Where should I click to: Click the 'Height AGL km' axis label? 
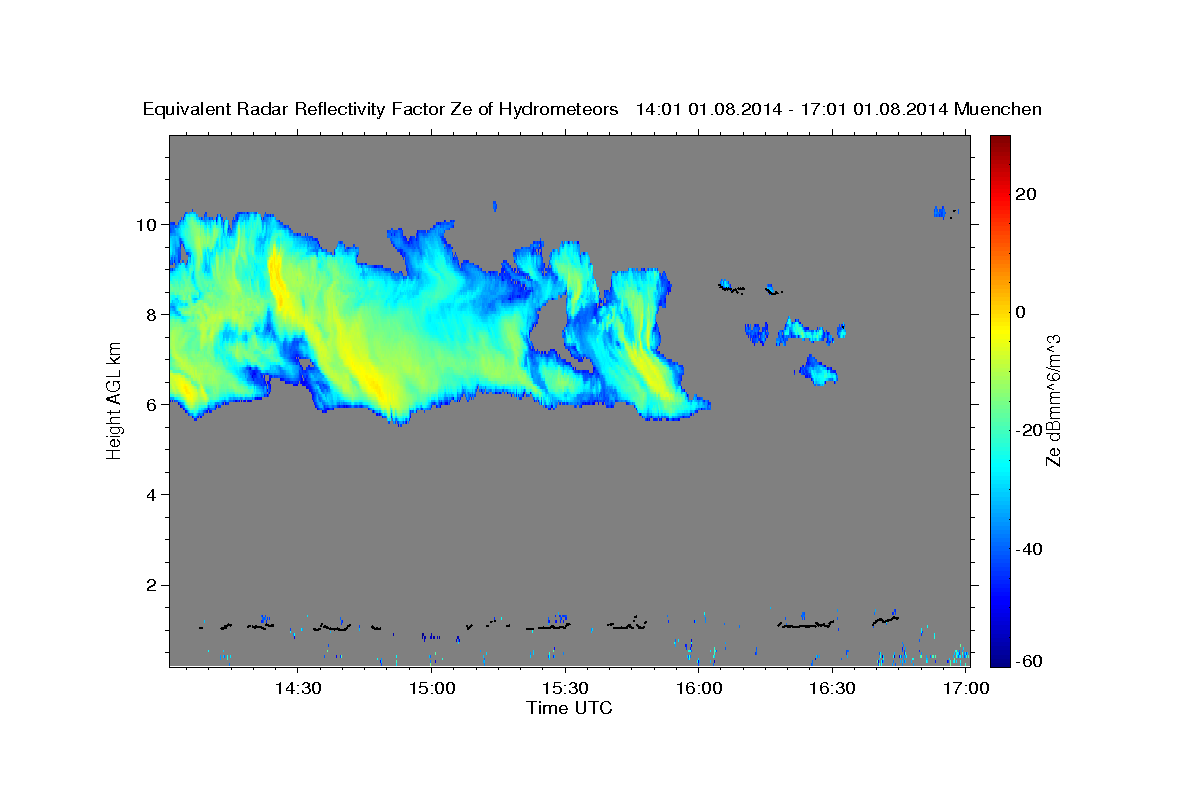coord(114,401)
